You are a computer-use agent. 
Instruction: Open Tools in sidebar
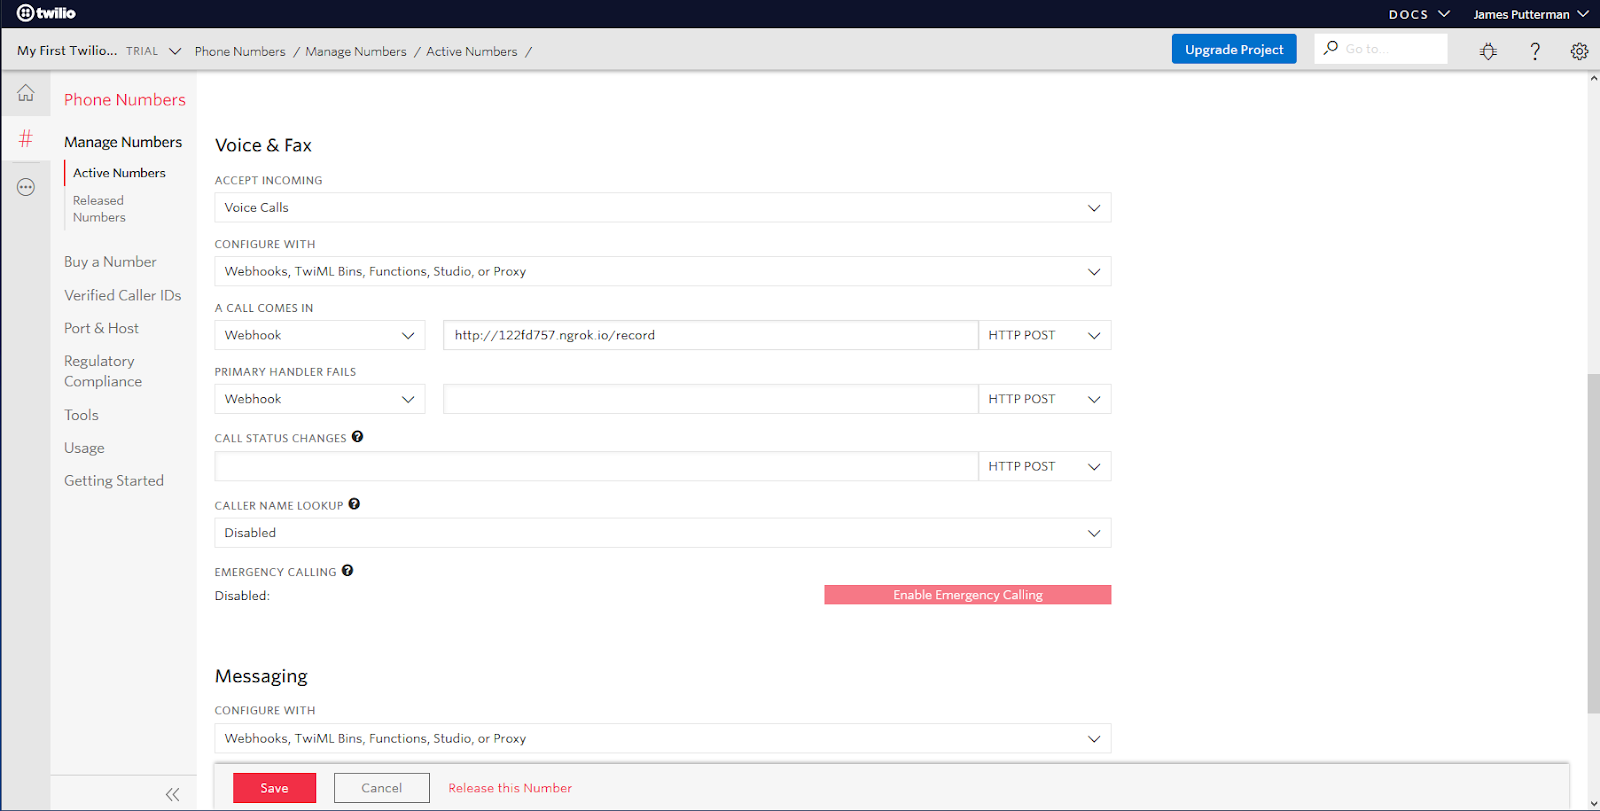81,415
